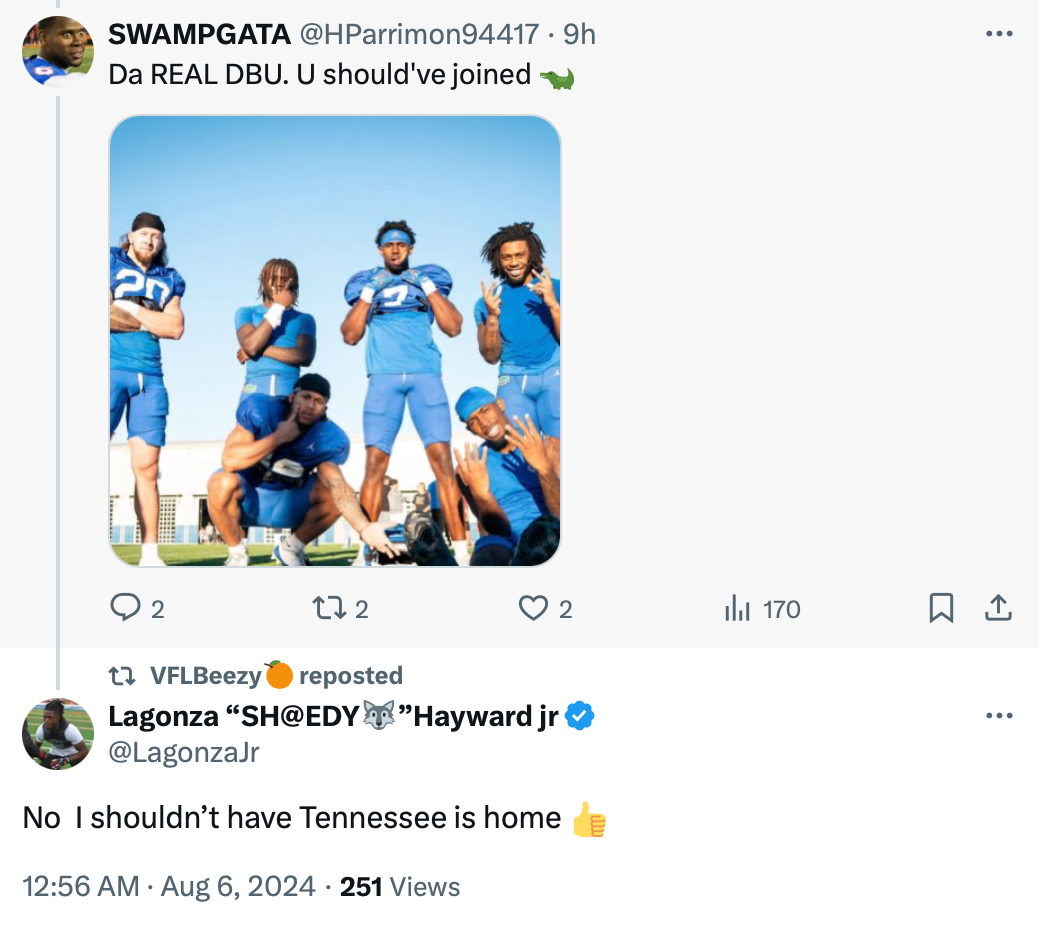Open the football players photo
Image resolution: width=1038 pixels, height=926 pixels.
(x=334, y=340)
